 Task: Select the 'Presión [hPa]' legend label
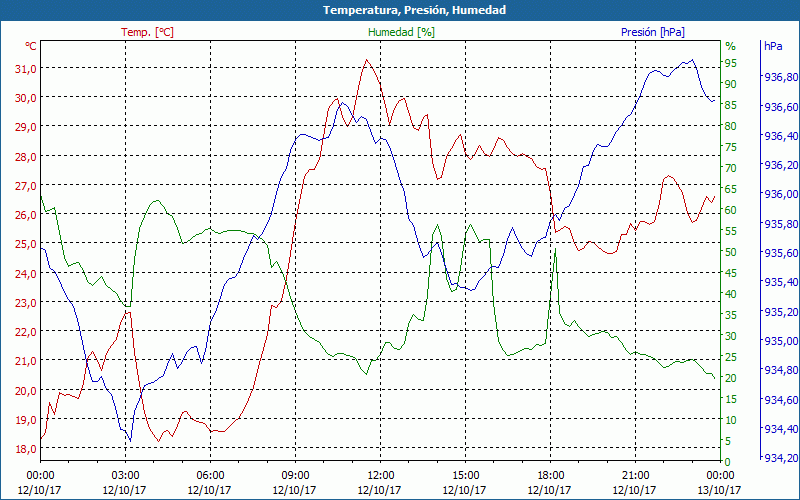tap(653, 32)
